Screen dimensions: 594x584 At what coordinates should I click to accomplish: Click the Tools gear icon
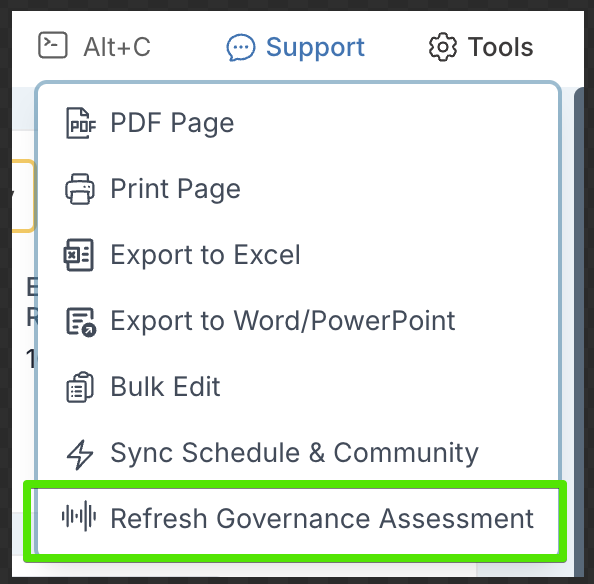coord(443,47)
